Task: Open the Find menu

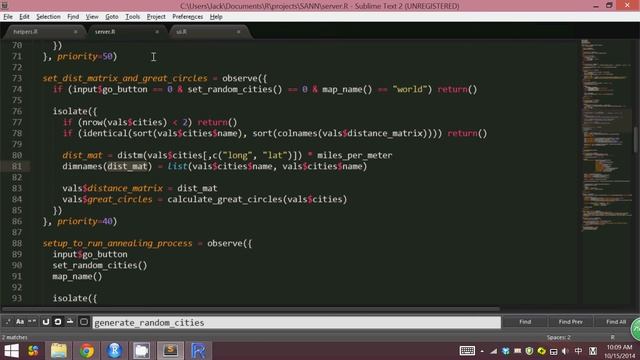Action: [73, 17]
